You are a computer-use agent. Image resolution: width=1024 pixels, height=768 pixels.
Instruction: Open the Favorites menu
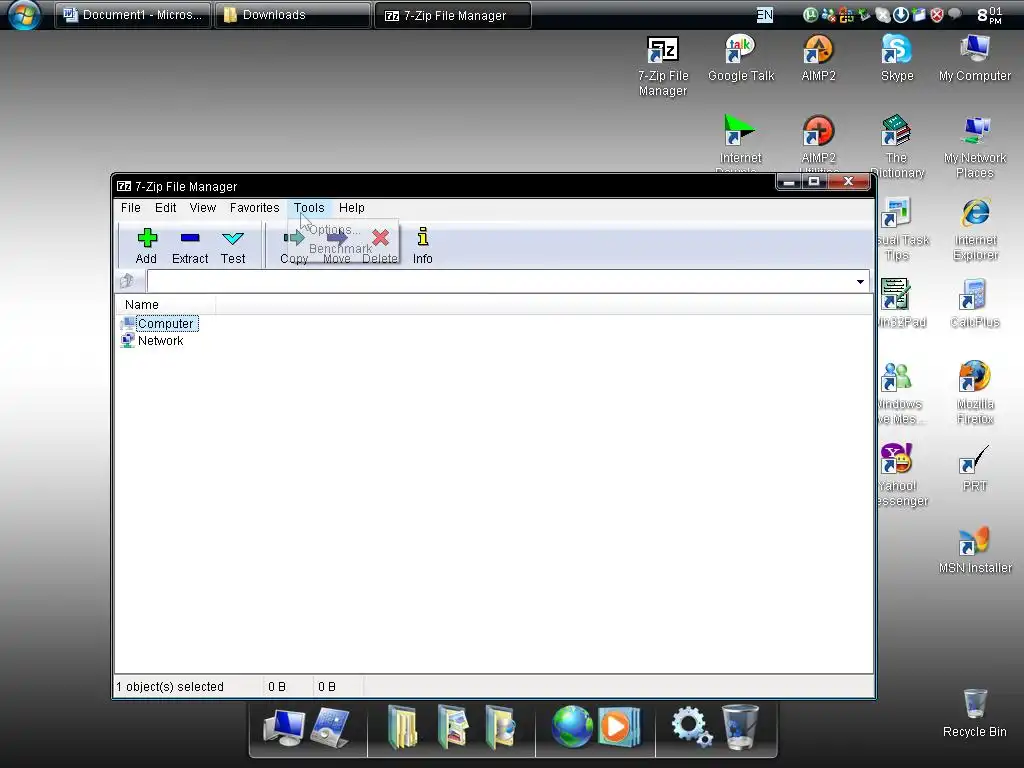tap(254, 208)
